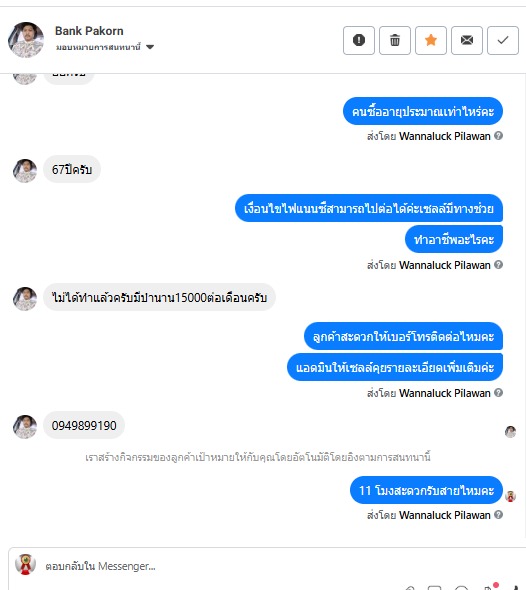Open sender avatar next to pension message

tap(25, 299)
